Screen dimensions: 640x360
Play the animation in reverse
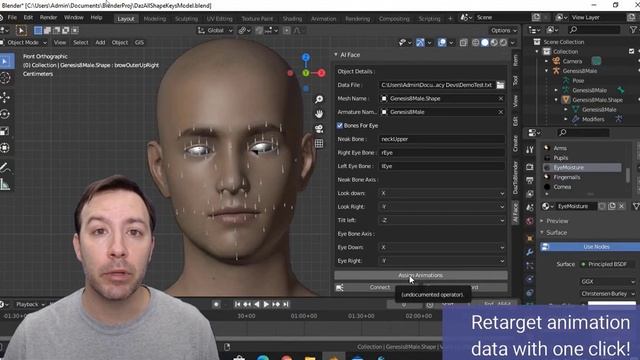click(257, 304)
